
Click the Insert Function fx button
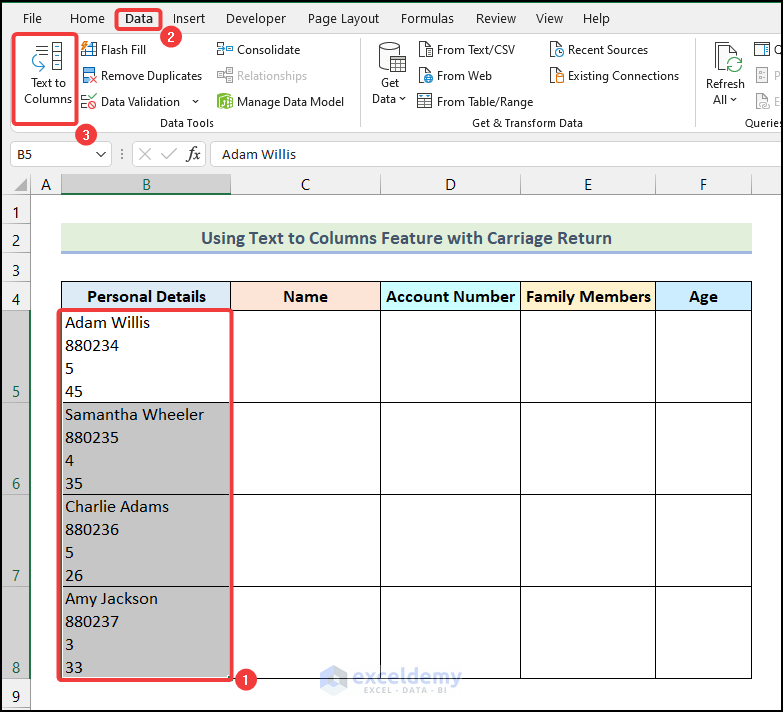(x=194, y=155)
